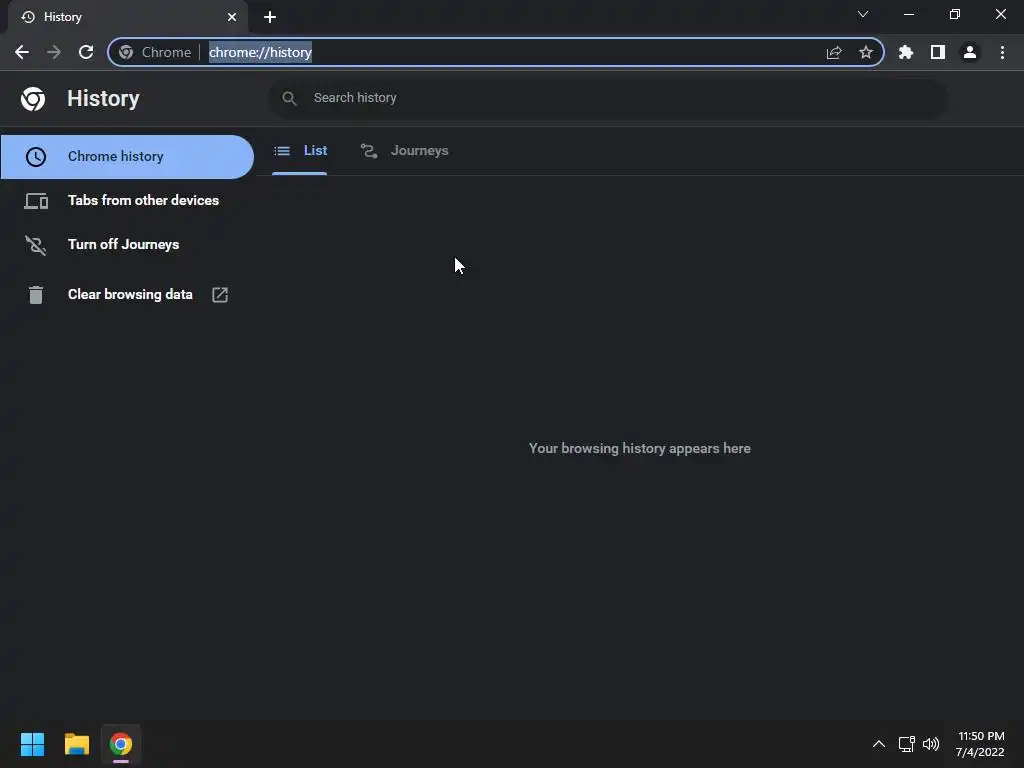
Task: Bookmark this tab with the star icon
Action: point(866,52)
